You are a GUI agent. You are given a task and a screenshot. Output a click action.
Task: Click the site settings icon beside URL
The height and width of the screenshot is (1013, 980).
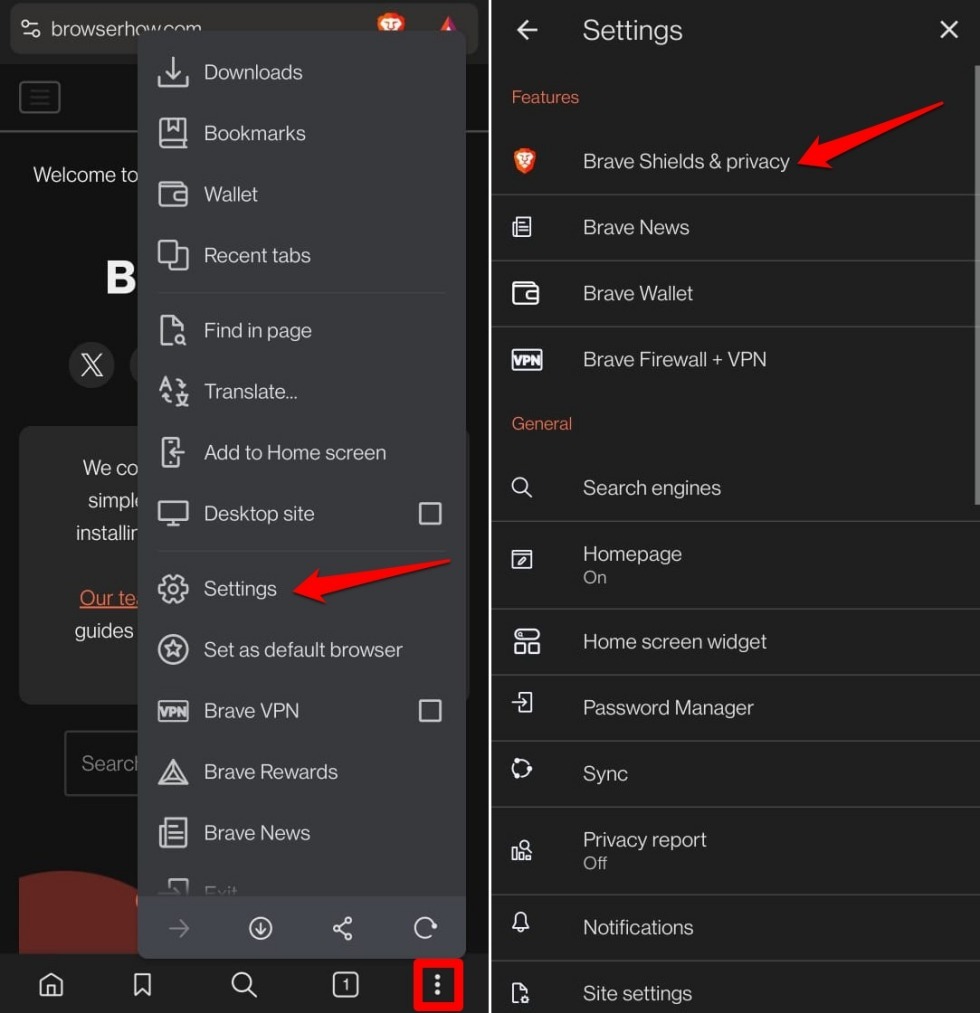tap(30, 28)
